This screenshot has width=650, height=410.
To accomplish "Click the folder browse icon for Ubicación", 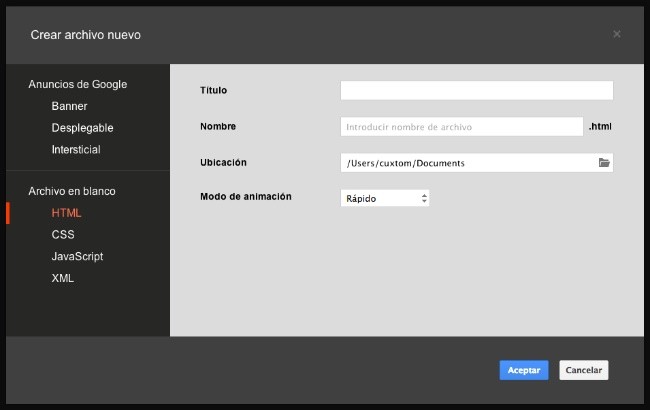I will [604, 163].
